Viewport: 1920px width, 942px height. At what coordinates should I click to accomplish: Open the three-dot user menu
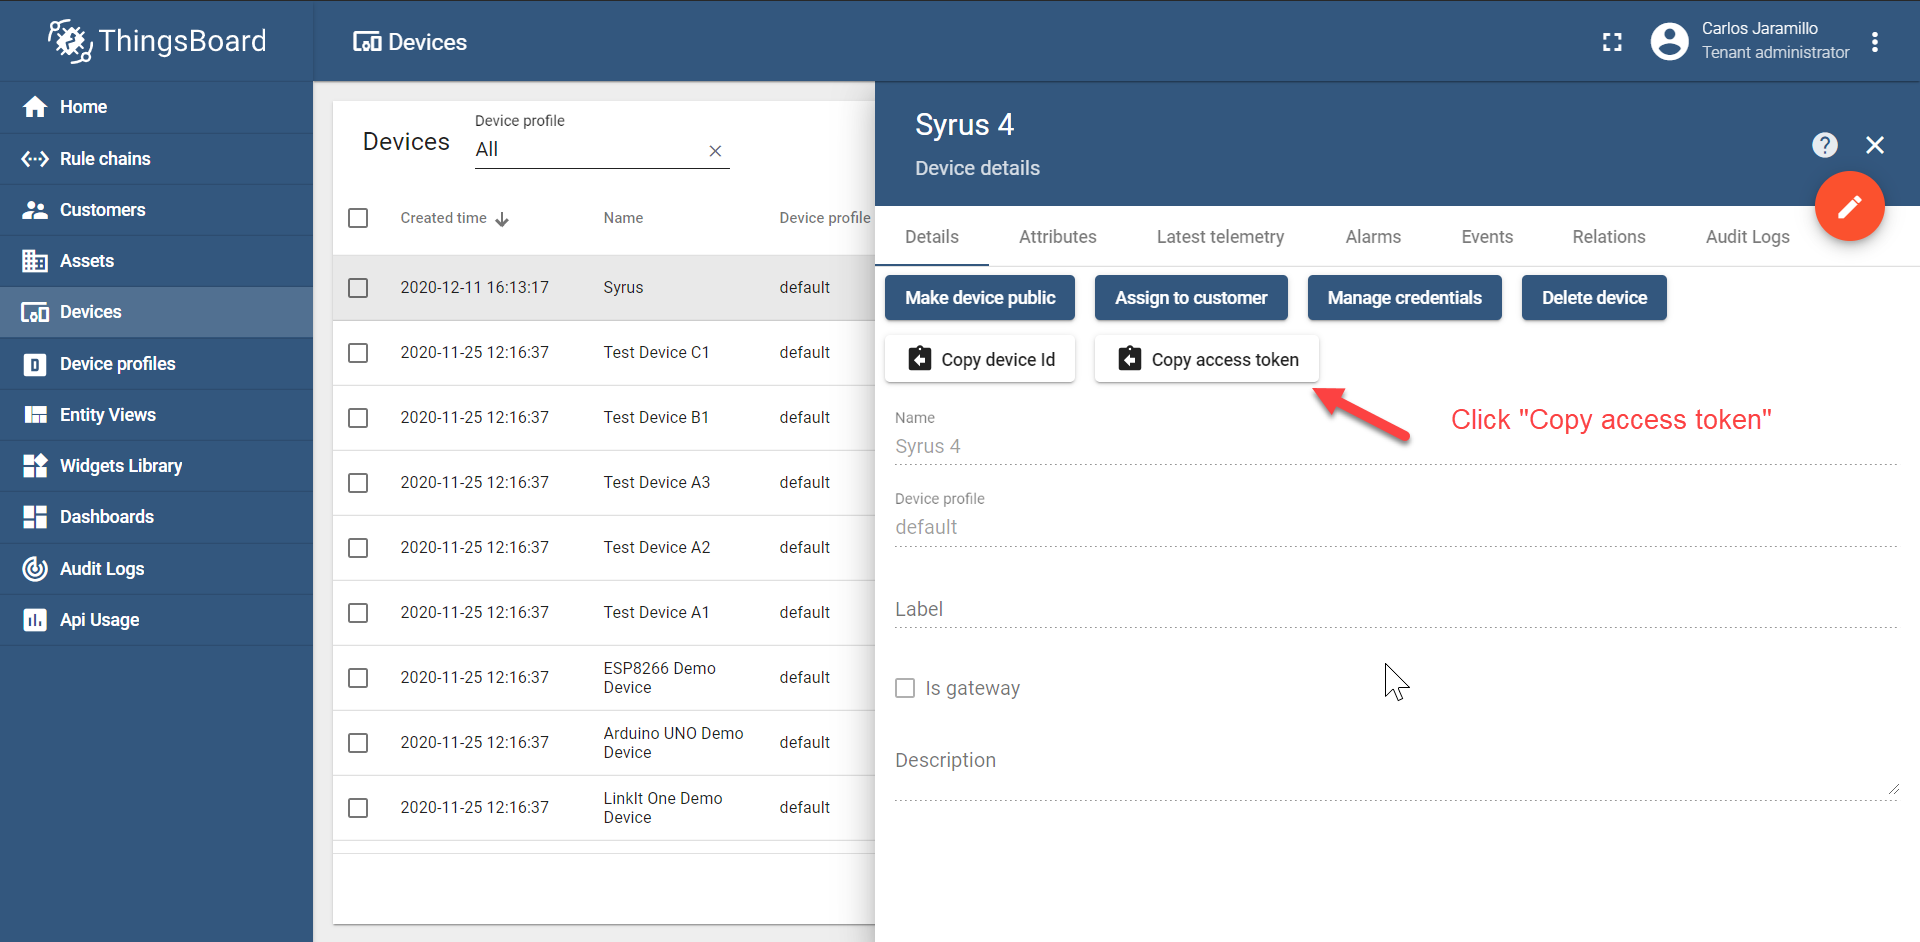coord(1874,42)
